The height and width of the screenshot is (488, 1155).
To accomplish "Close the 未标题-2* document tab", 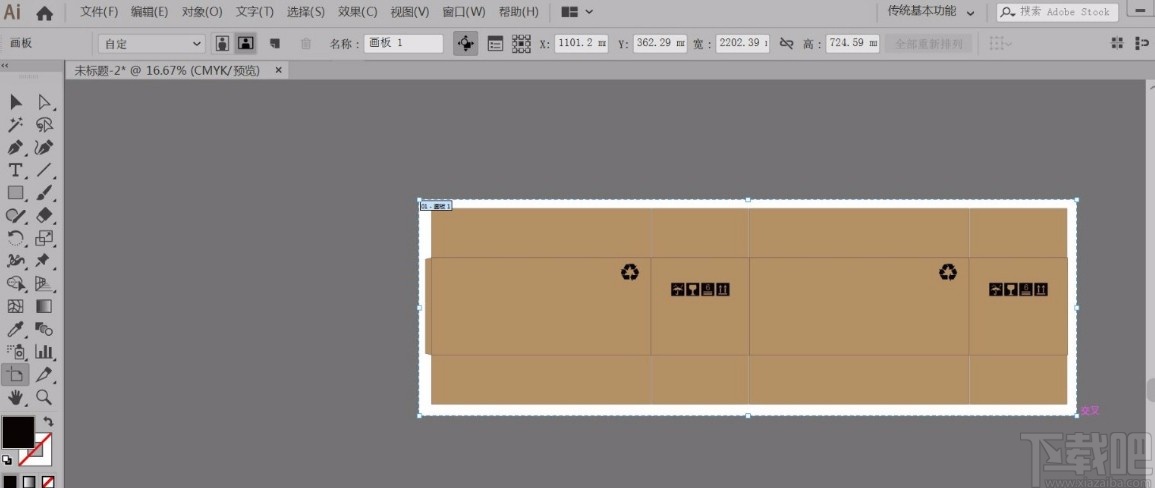I will pos(278,71).
